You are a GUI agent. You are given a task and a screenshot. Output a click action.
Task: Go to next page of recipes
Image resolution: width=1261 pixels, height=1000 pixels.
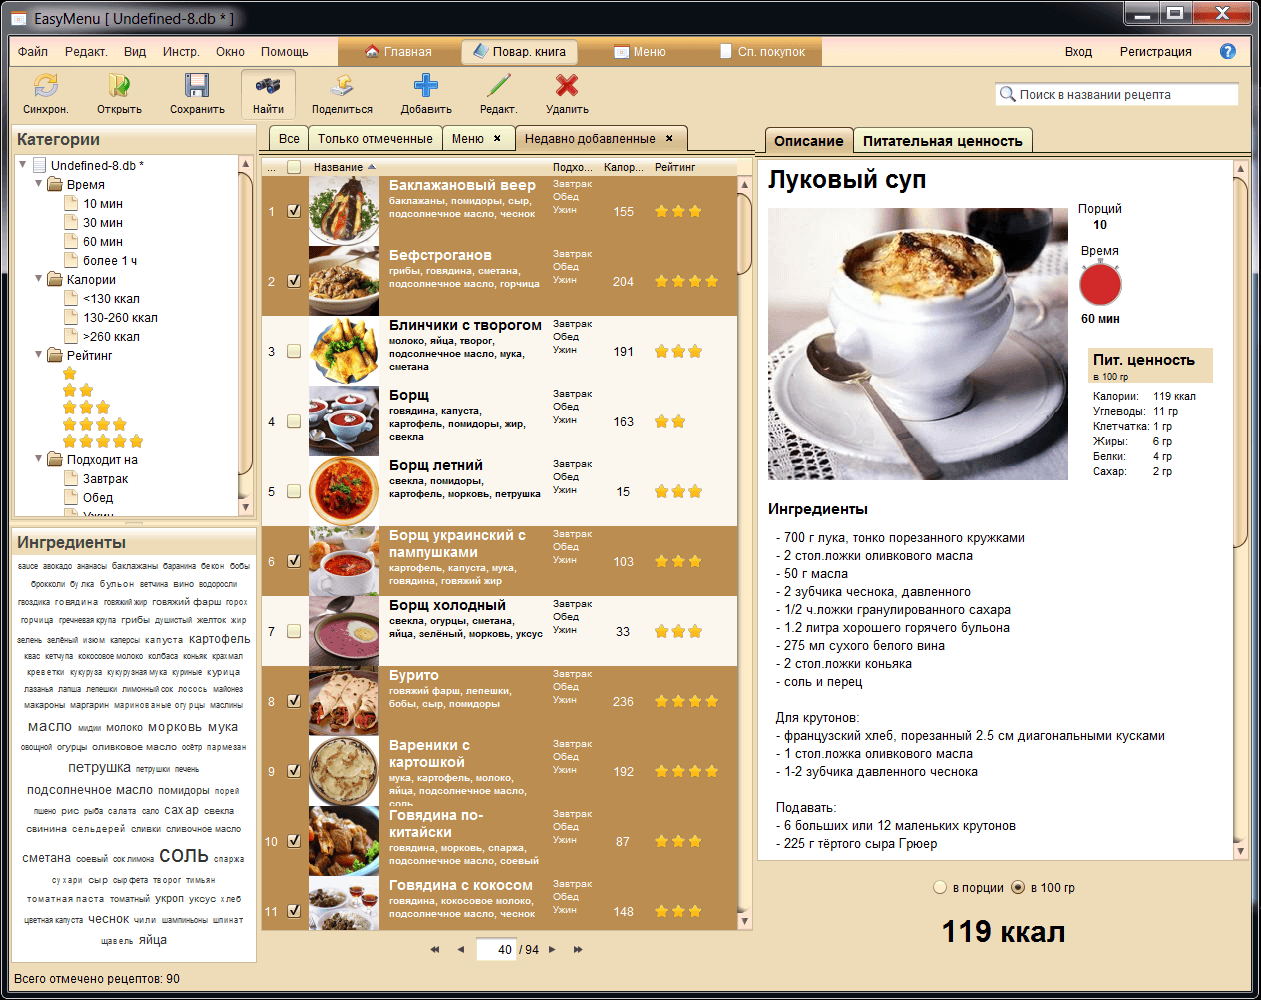(x=553, y=949)
